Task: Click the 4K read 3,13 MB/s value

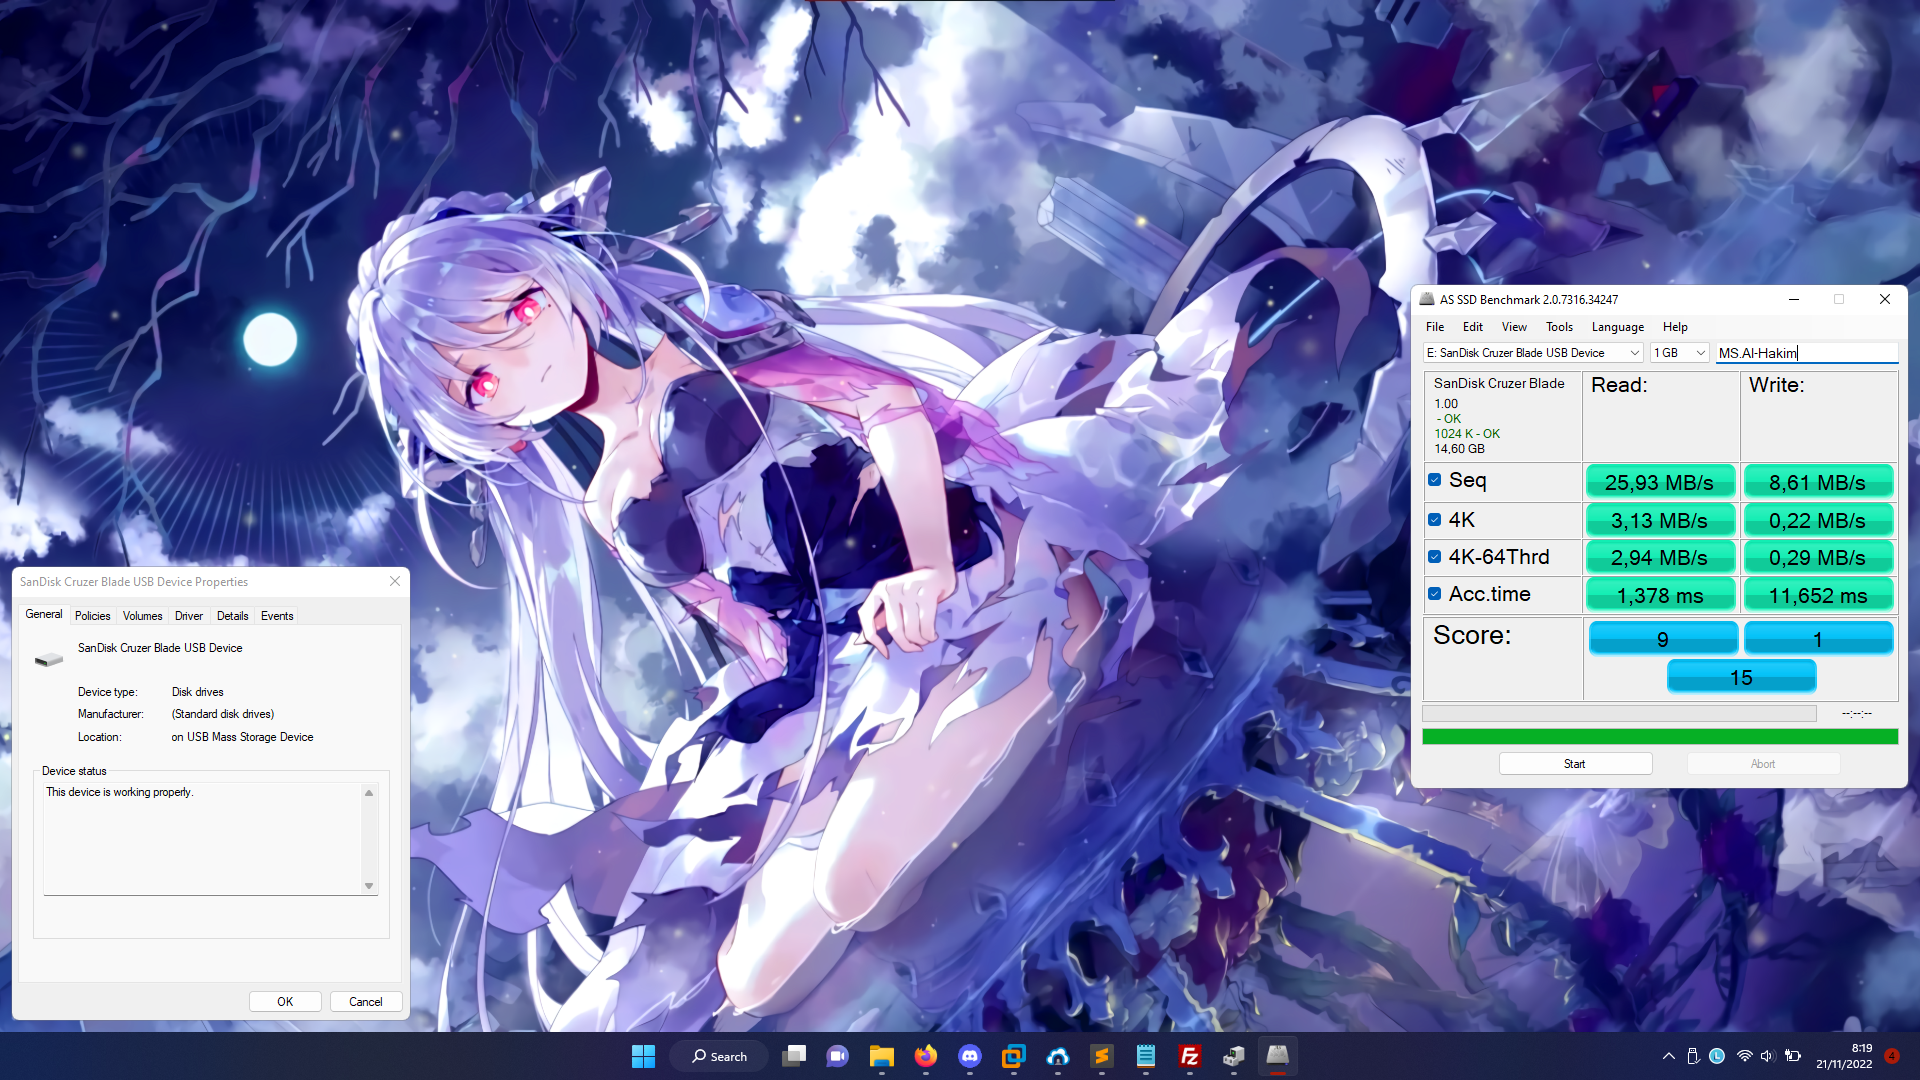Action: coord(1660,520)
